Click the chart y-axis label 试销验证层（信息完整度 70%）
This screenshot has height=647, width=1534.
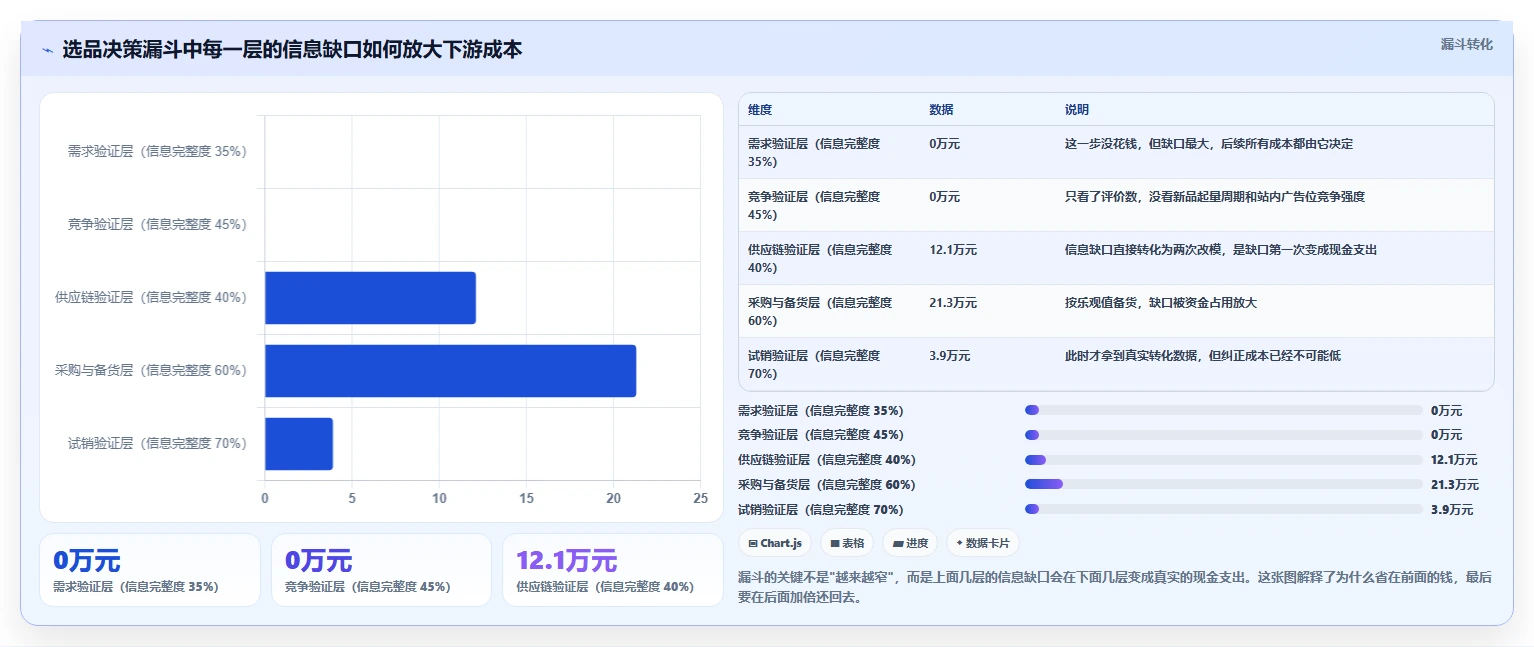[157, 444]
